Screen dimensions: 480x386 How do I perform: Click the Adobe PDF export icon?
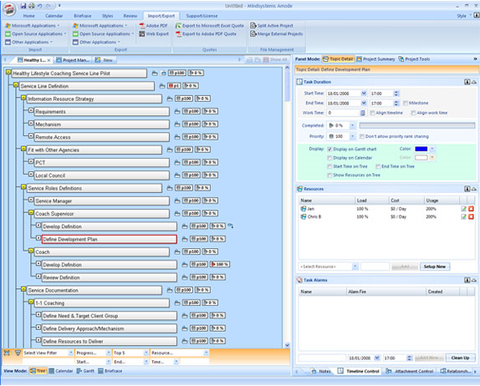(142, 26)
